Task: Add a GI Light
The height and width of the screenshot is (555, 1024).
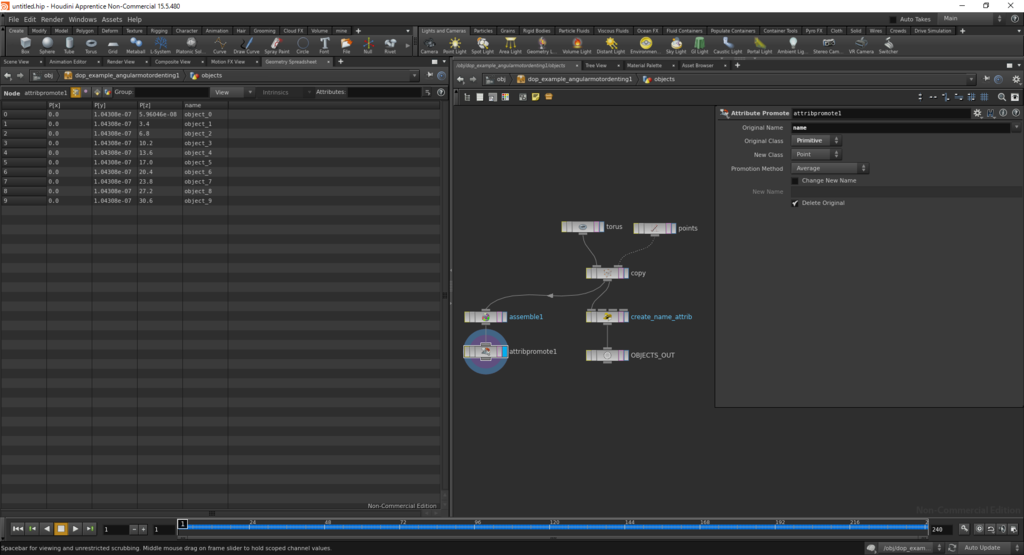Action: coord(699,45)
